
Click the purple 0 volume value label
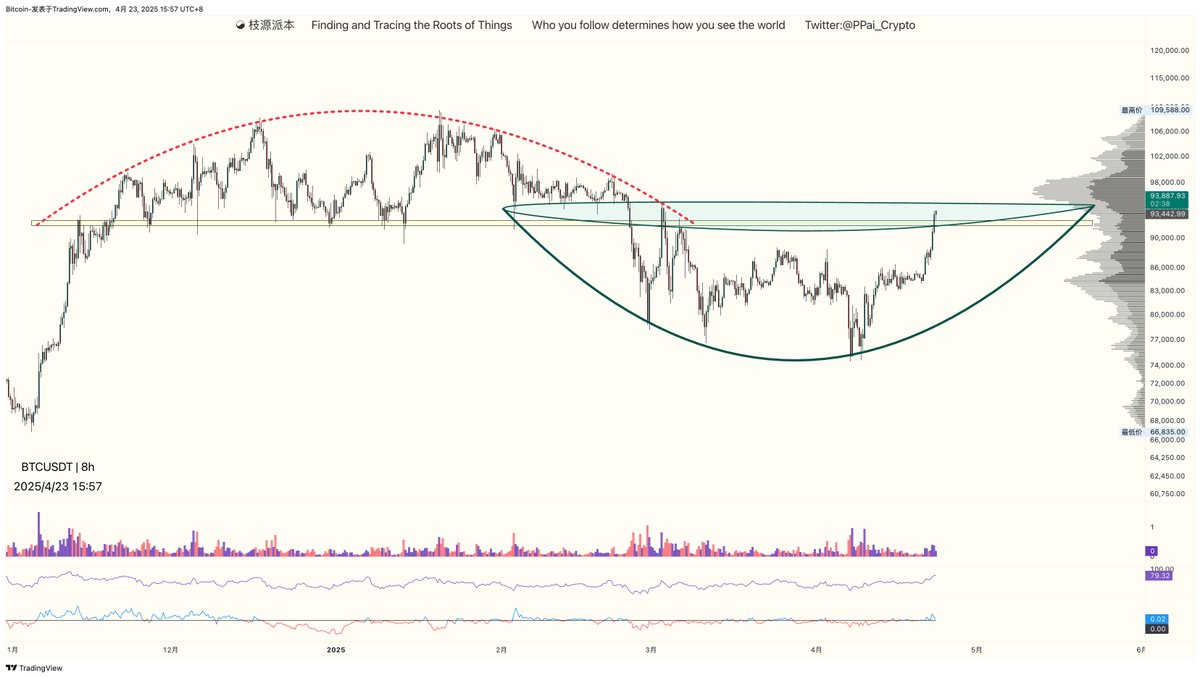(1152, 551)
